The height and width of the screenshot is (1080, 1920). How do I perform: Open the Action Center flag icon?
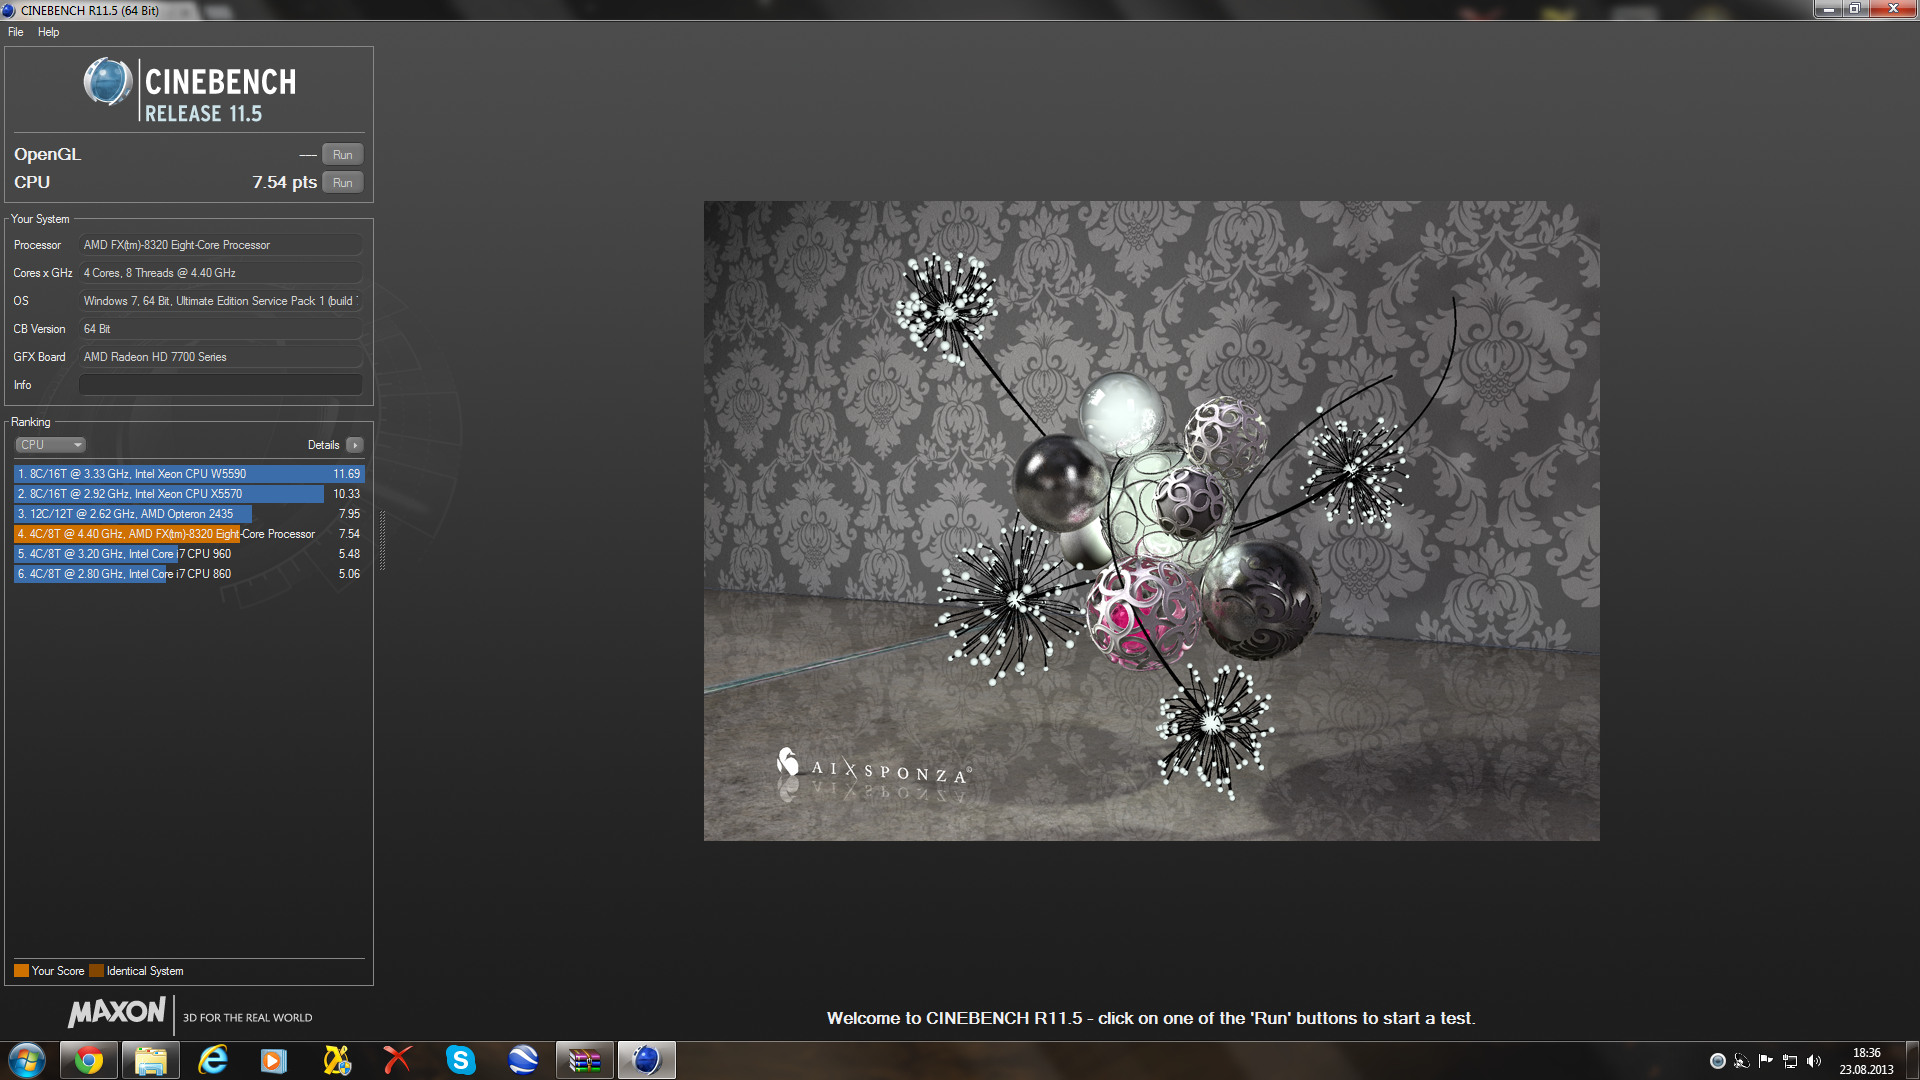click(x=1766, y=1061)
